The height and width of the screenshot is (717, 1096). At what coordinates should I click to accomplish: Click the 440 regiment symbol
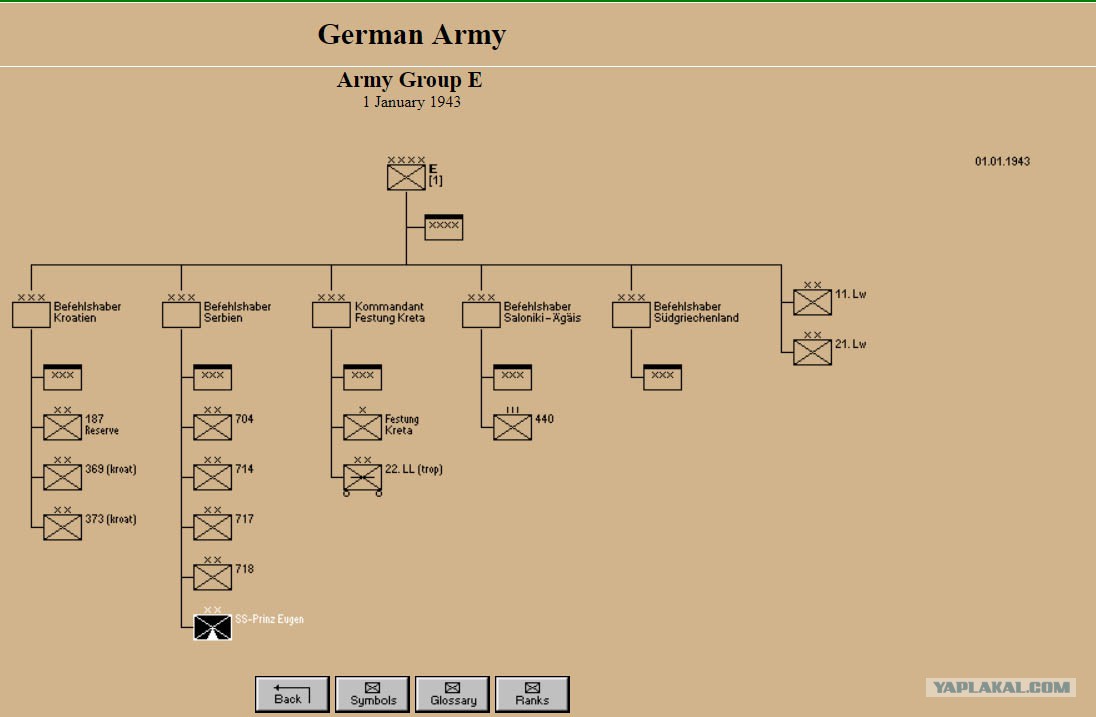[x=512, y=427]
